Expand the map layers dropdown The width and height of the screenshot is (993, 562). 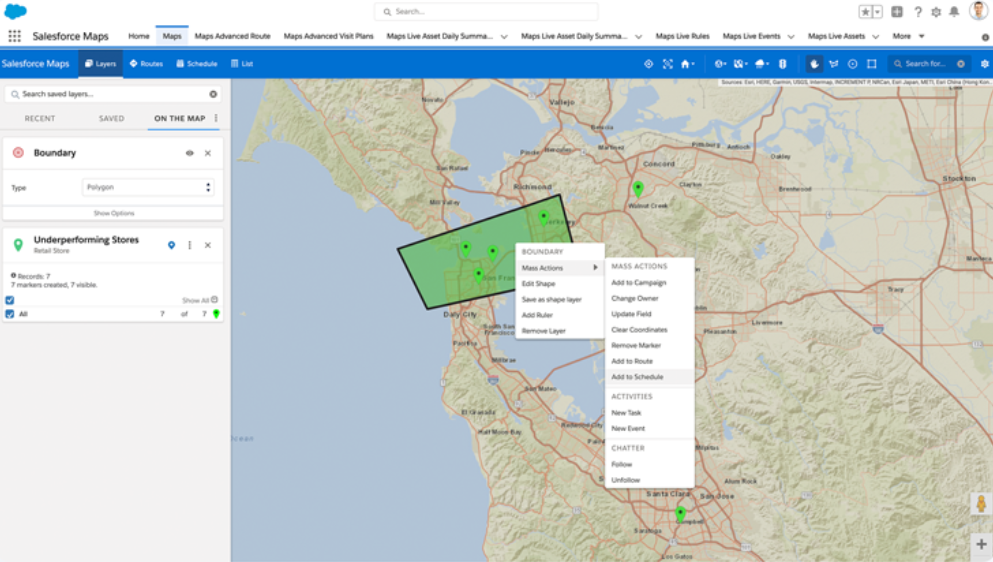click(740, 63)
